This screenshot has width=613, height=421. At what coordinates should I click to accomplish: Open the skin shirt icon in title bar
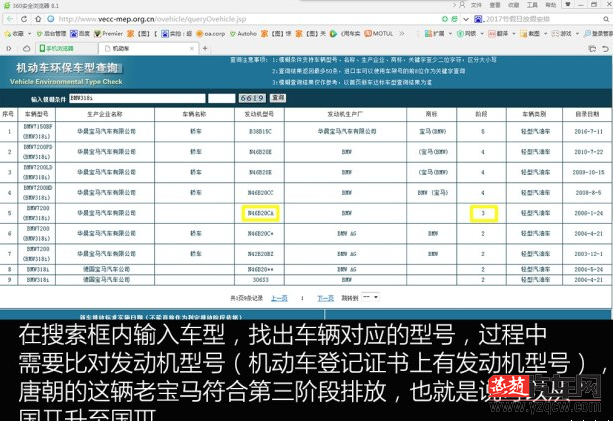click(x=568, y=4)
